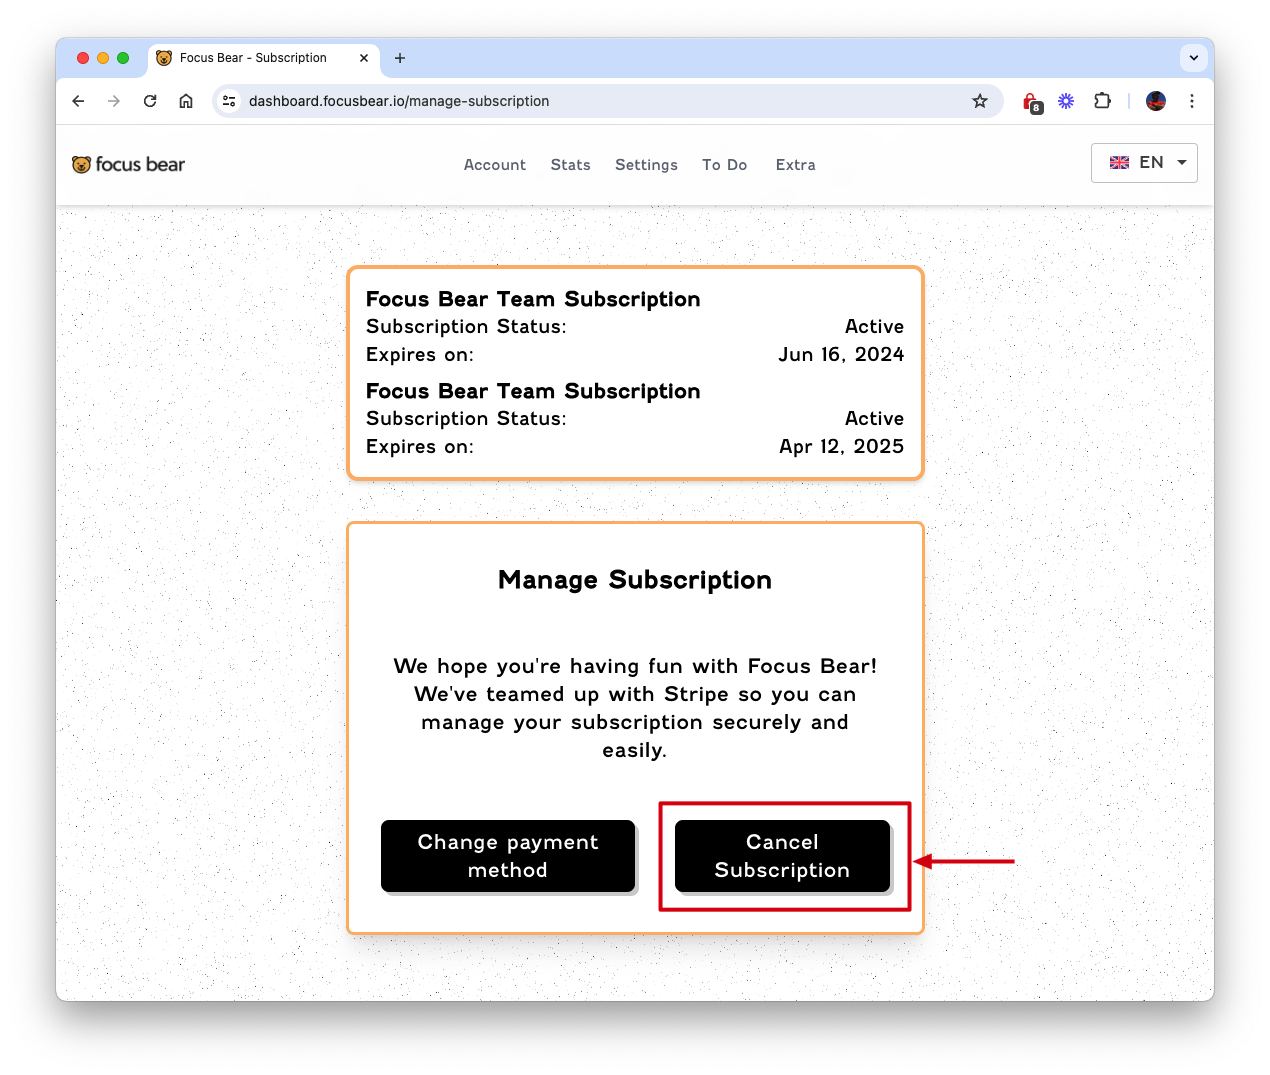Go forward to the next page
Viewport: 1270px width, 1075px height.
114,101
